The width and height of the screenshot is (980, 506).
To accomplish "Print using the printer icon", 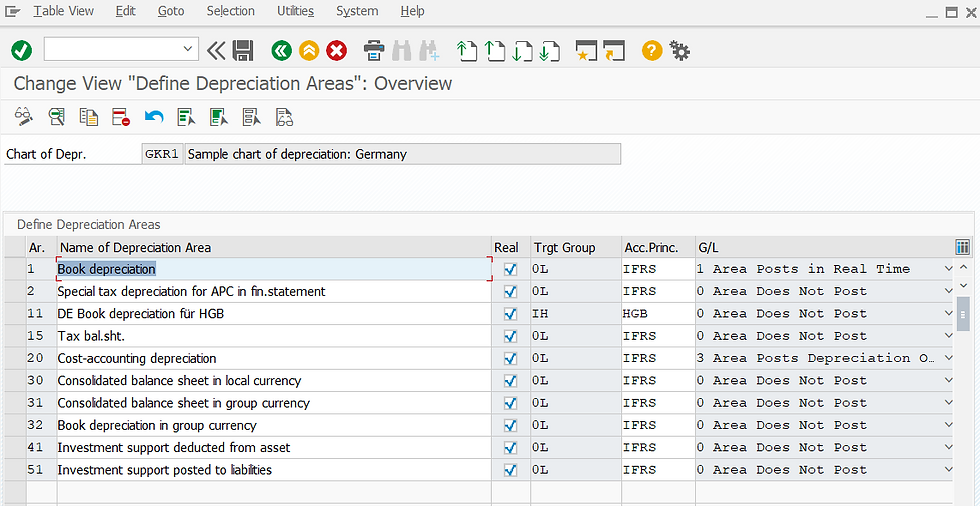I will point(374,50).
